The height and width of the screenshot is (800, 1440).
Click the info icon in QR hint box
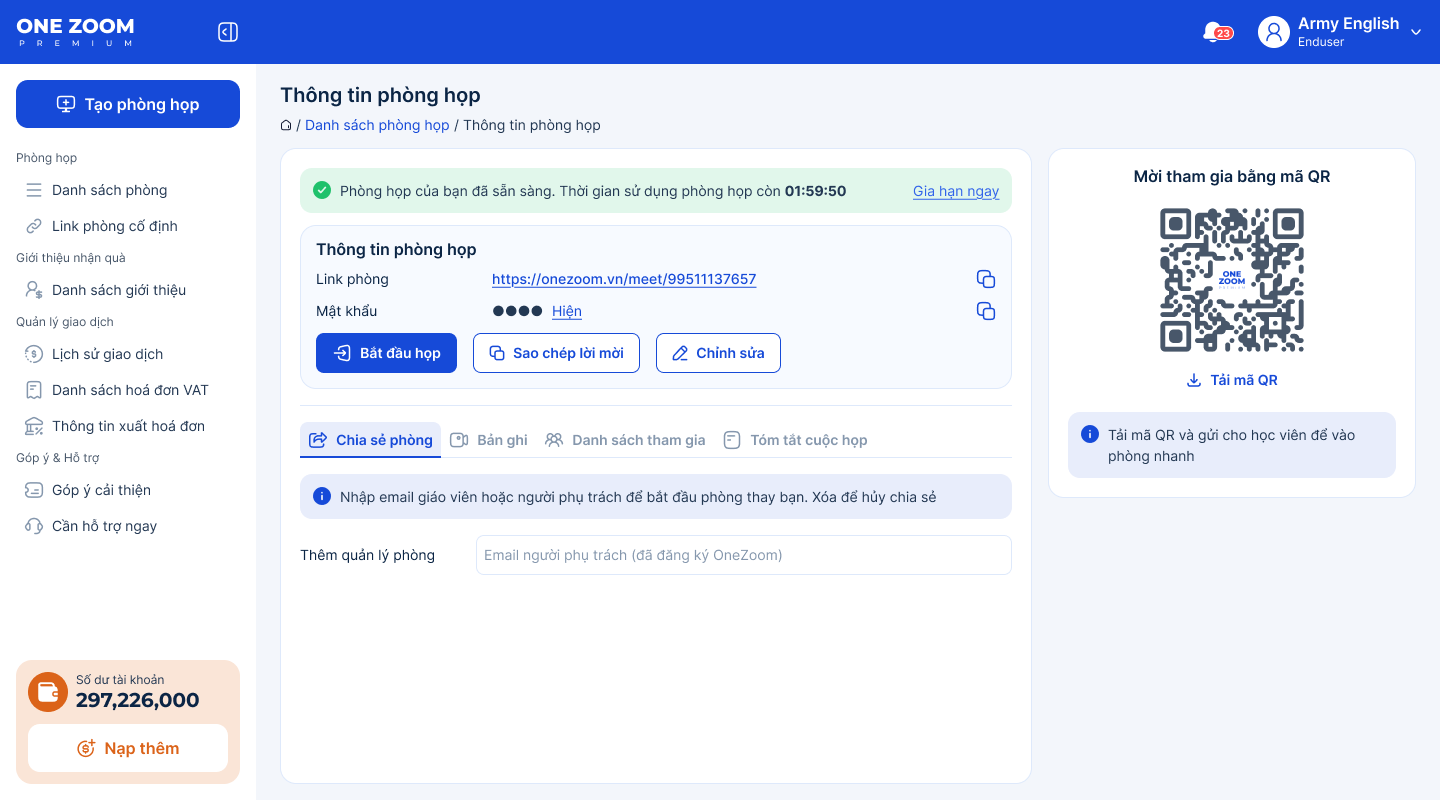coord(1090,435)
